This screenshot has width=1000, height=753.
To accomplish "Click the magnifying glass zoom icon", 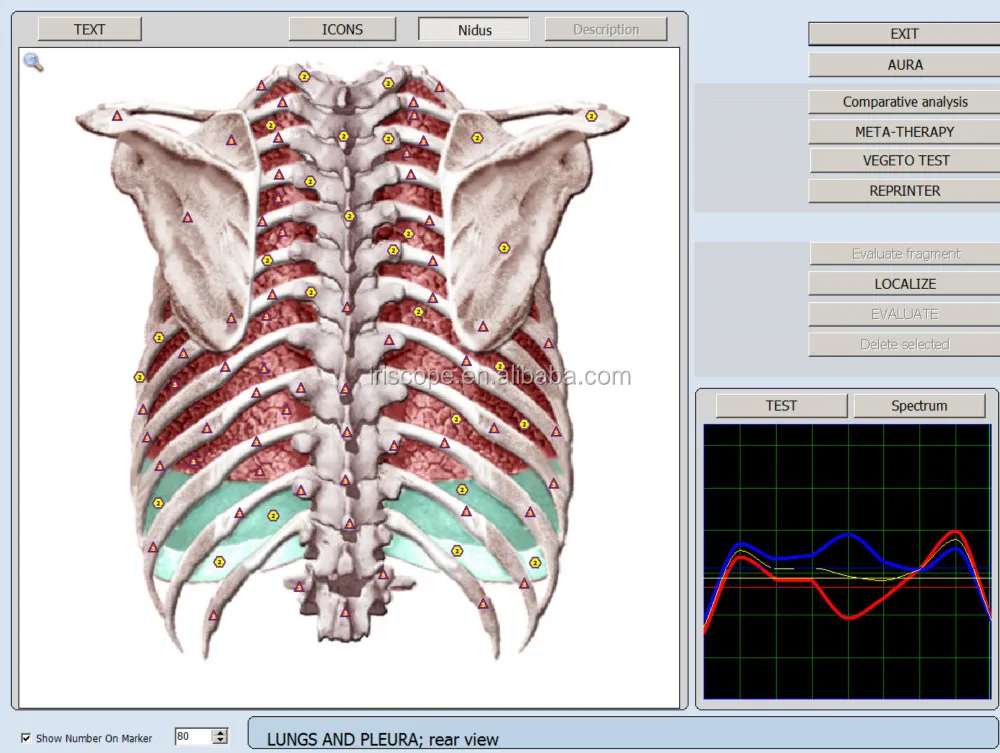I will 33,62.
